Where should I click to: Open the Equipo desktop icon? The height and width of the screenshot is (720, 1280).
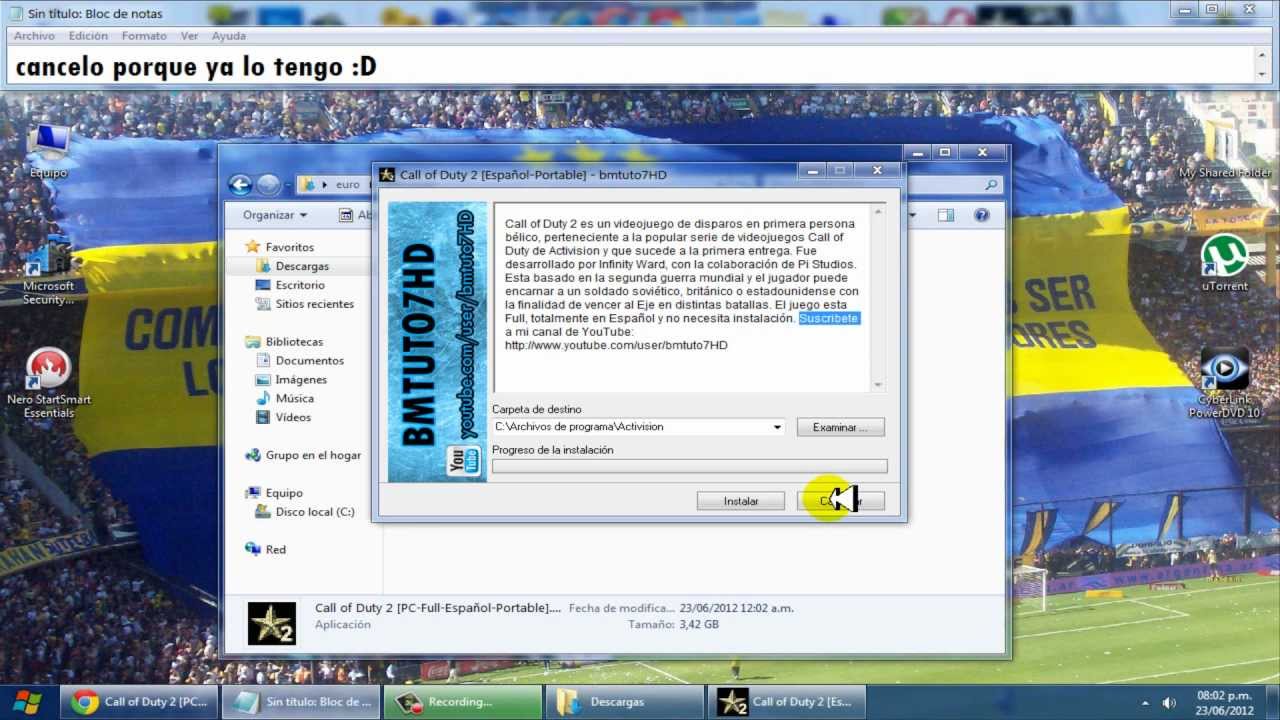click(x=48, y=151)
